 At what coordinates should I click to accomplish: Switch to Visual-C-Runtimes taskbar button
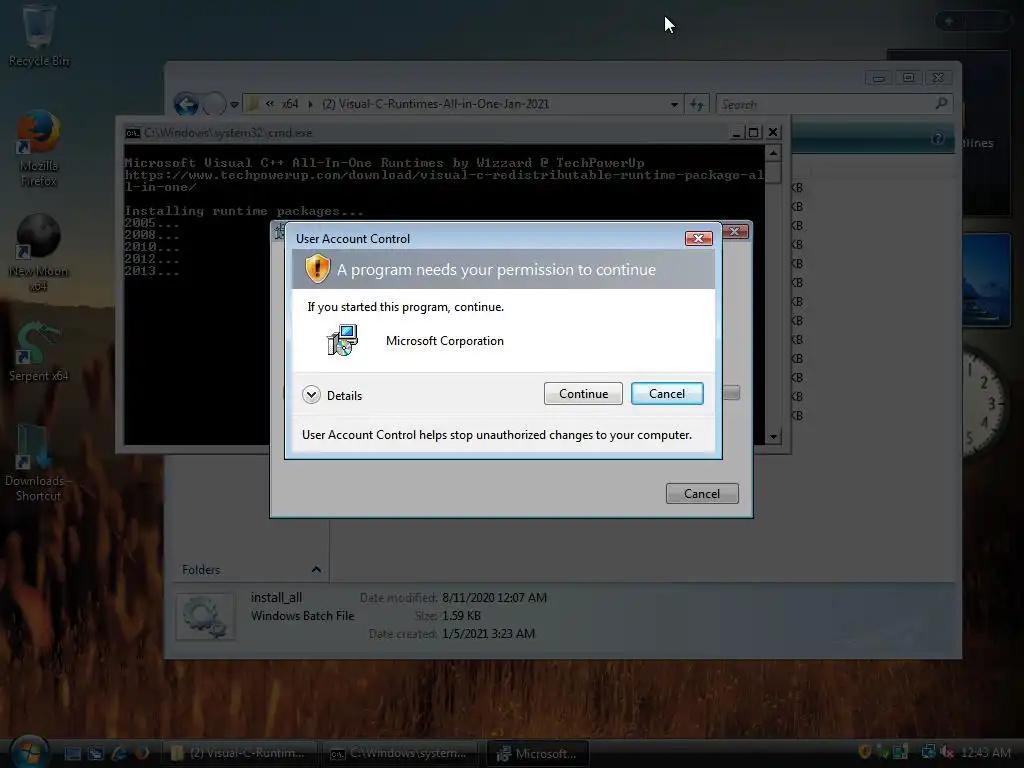[239, 753]
